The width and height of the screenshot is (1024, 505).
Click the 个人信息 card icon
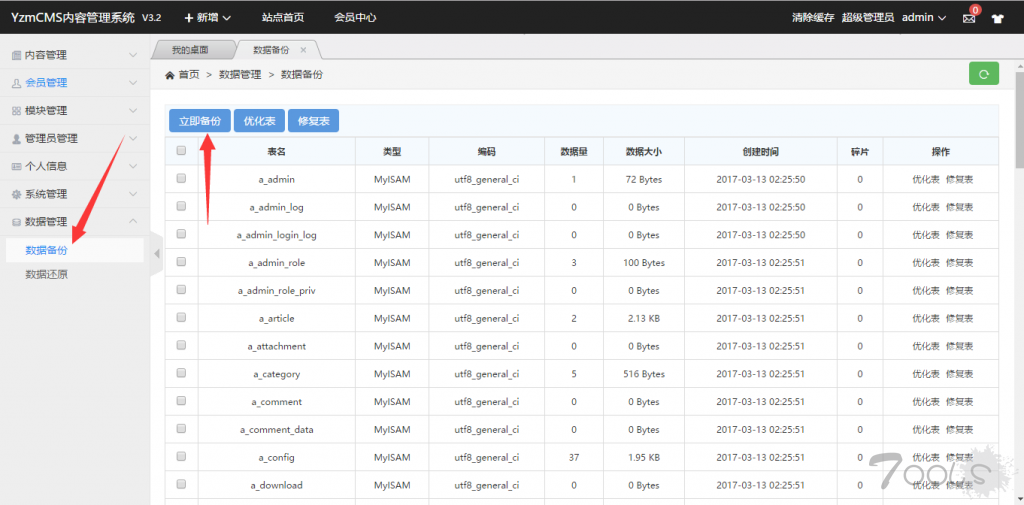pos(16,167)
